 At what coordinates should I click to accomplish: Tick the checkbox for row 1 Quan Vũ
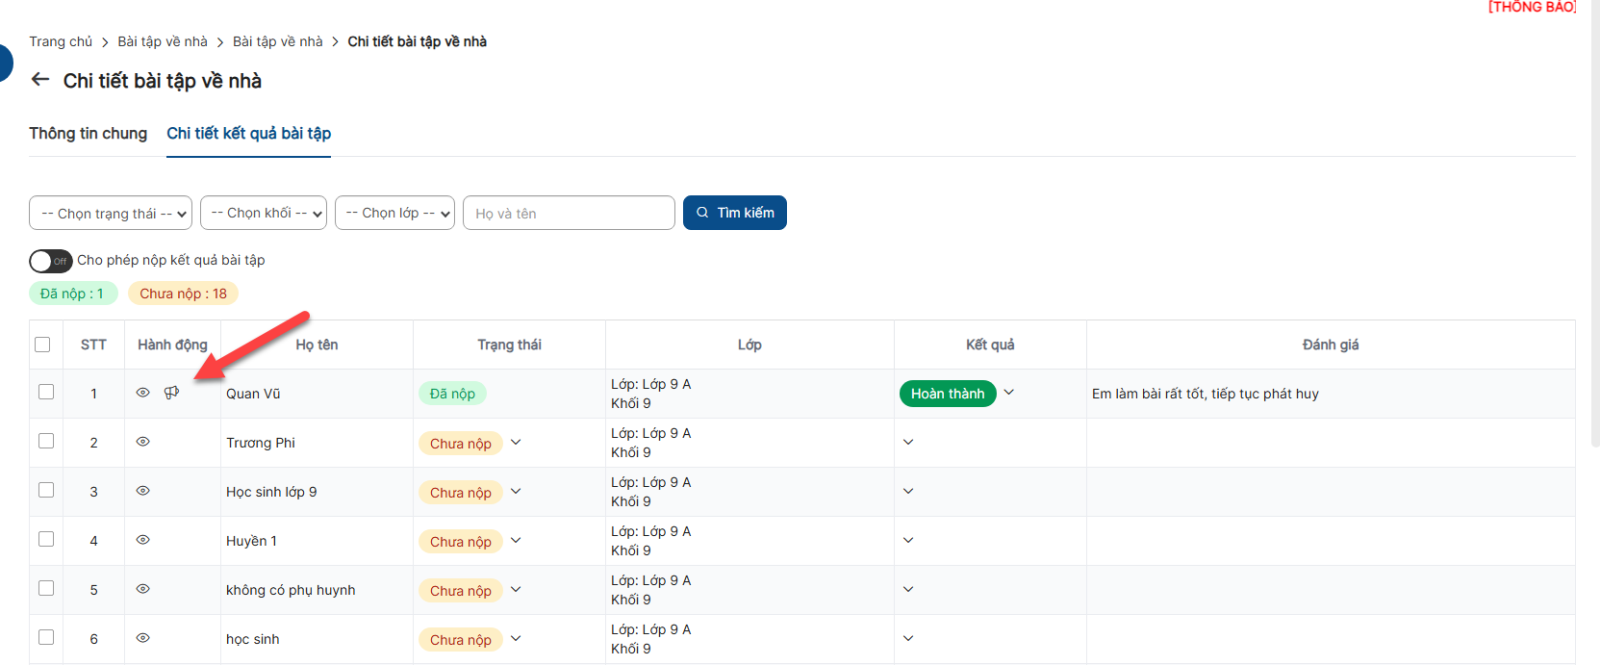coord(46,392)
